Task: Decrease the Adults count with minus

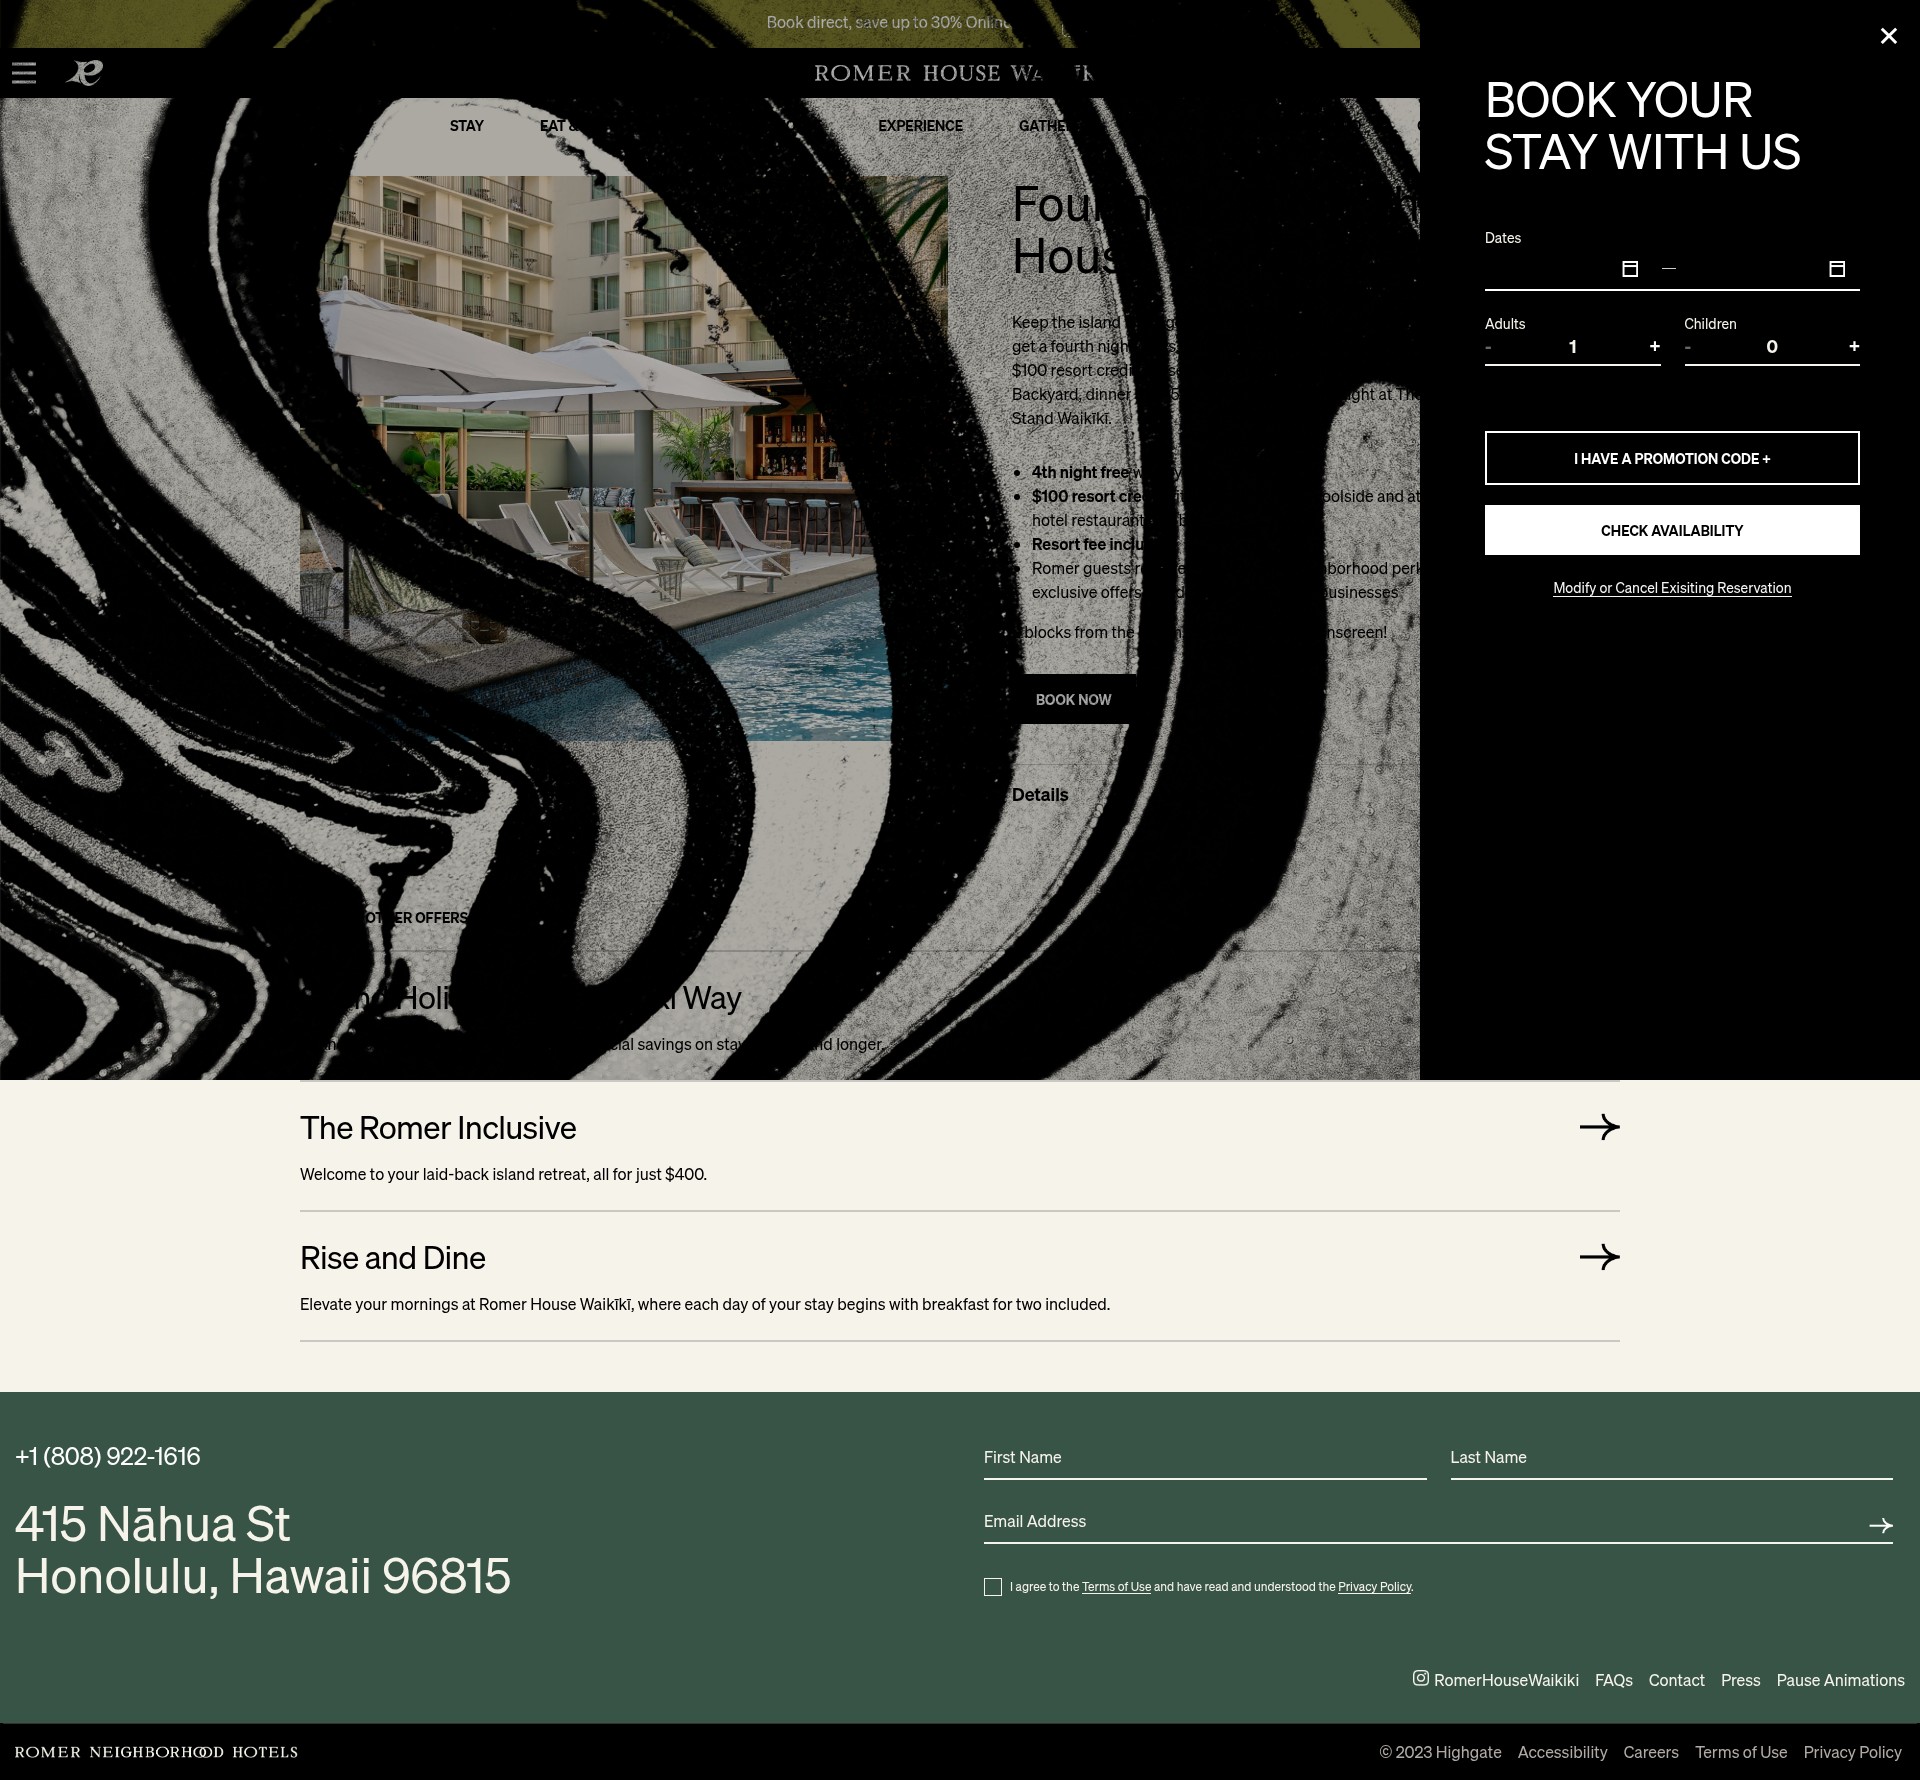Action: [1489, 347]
